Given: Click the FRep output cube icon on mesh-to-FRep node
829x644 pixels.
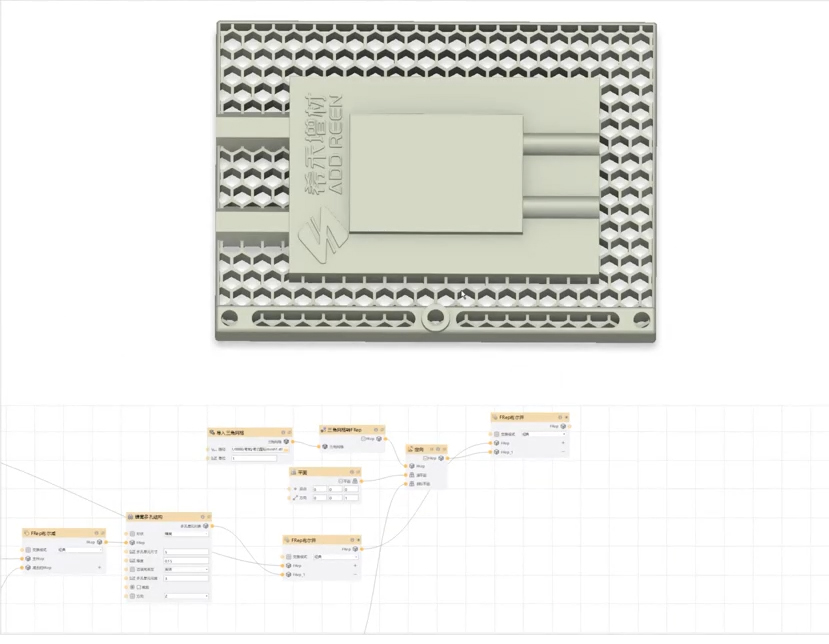Looking at the screenshot, I should click(379, 438).
